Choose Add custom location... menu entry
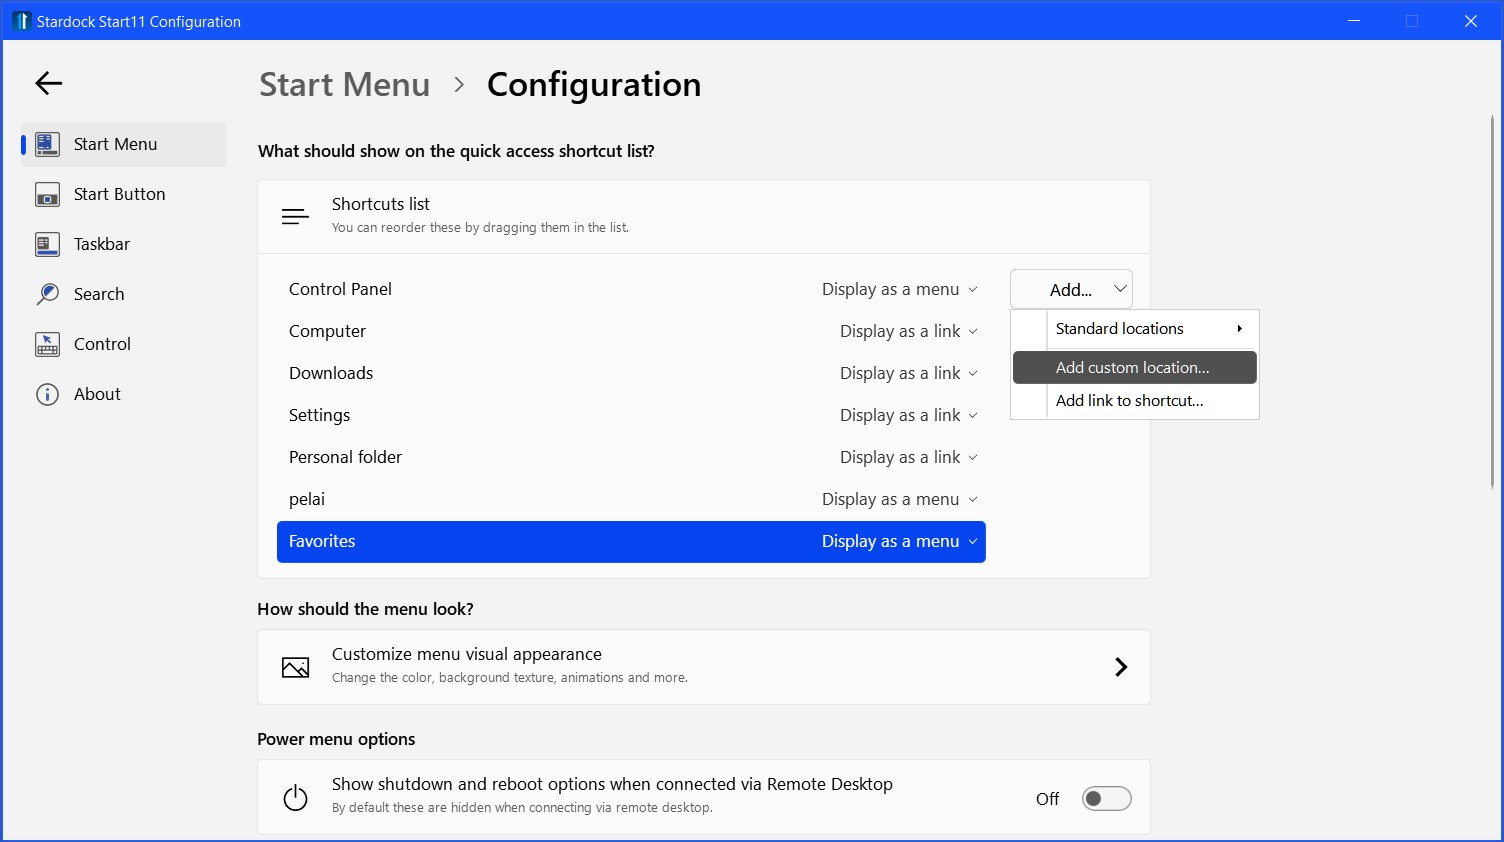The image size is (1504, 842). pos(1135,367)
